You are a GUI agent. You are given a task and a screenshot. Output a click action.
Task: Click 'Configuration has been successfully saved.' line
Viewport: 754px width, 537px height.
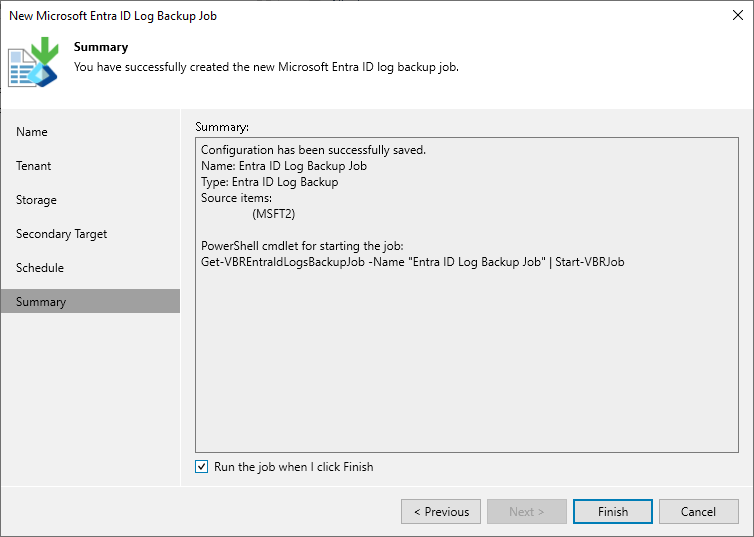click(314, 150)
